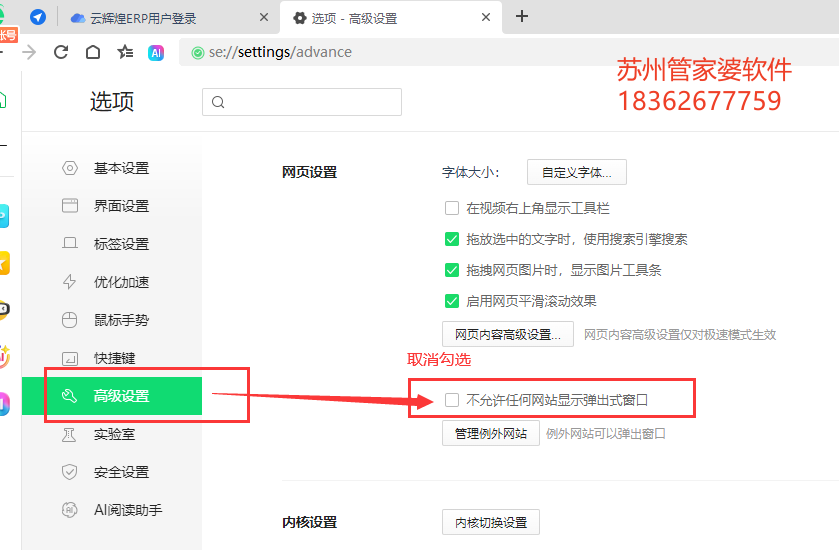This screenshot has height=550, width=839.
Task: Select the 选项 - 高级设置 tab
Action: pyautogui.click(x=391, y=18)
